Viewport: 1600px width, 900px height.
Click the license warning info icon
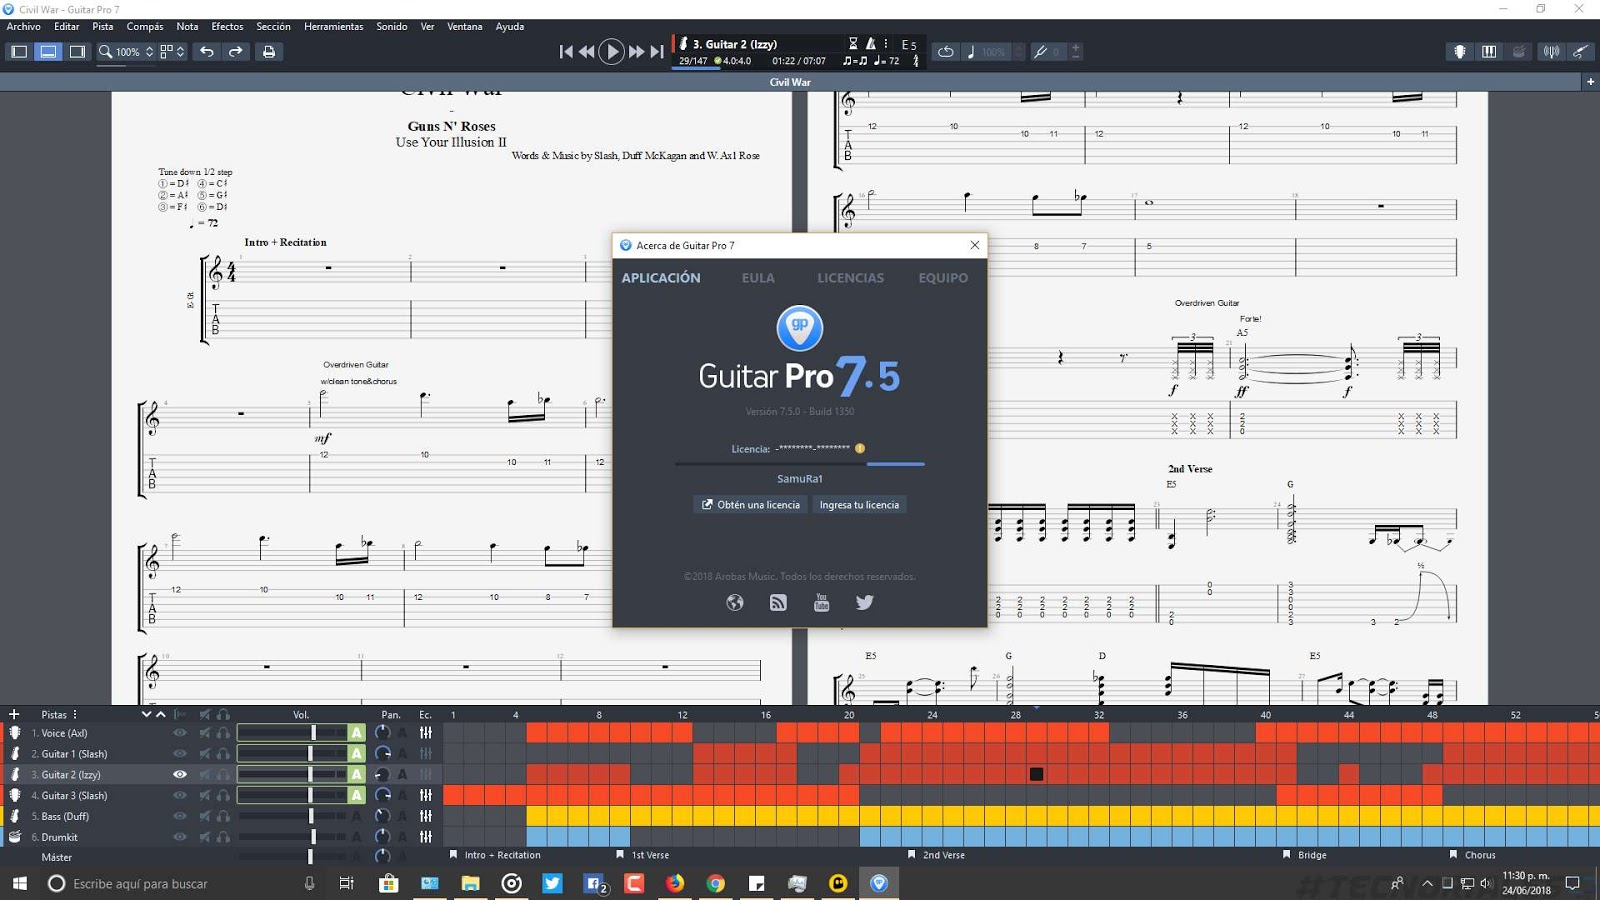click(860, 448)
